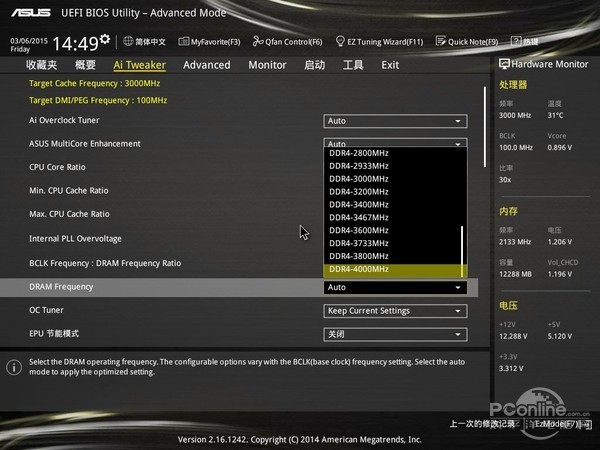Click the 31°C temperature value
Image resolution: width=600 pixels, height=450 pixels.
click(x=556, y=116)
